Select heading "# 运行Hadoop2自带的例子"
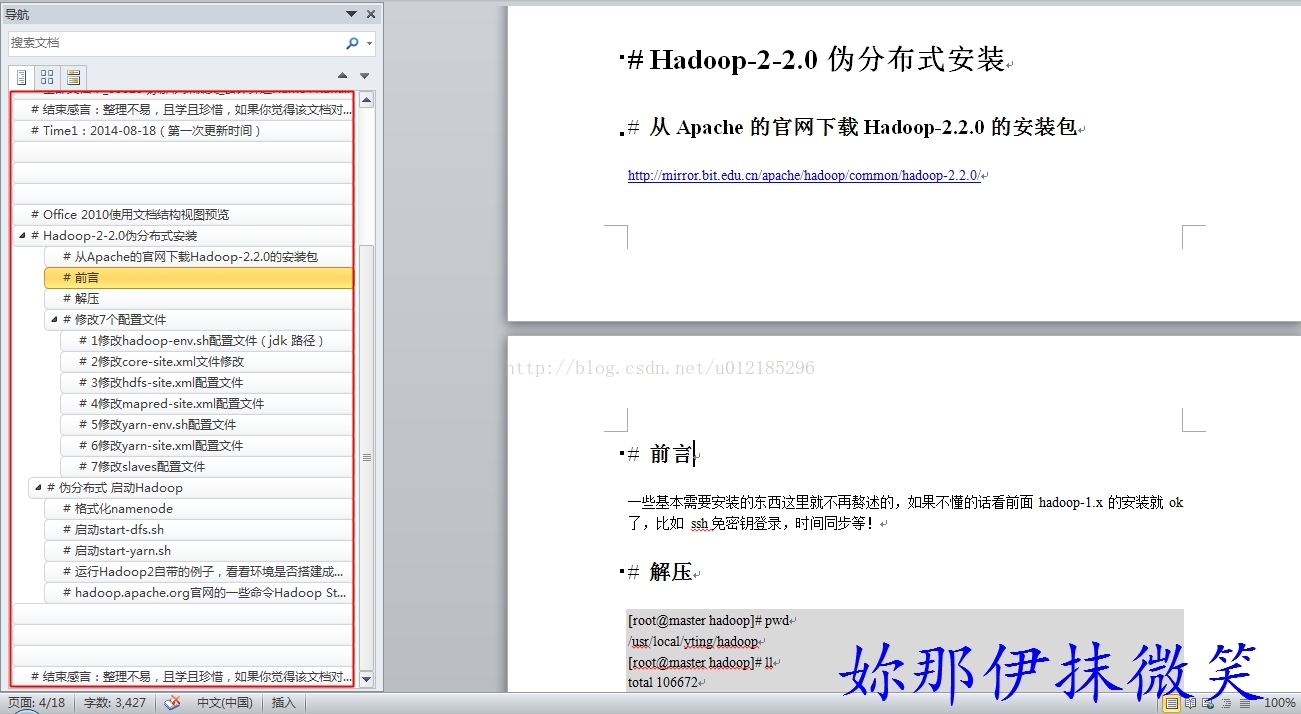The width and height of the screenshot is (1301, 714). coord(199,572)
